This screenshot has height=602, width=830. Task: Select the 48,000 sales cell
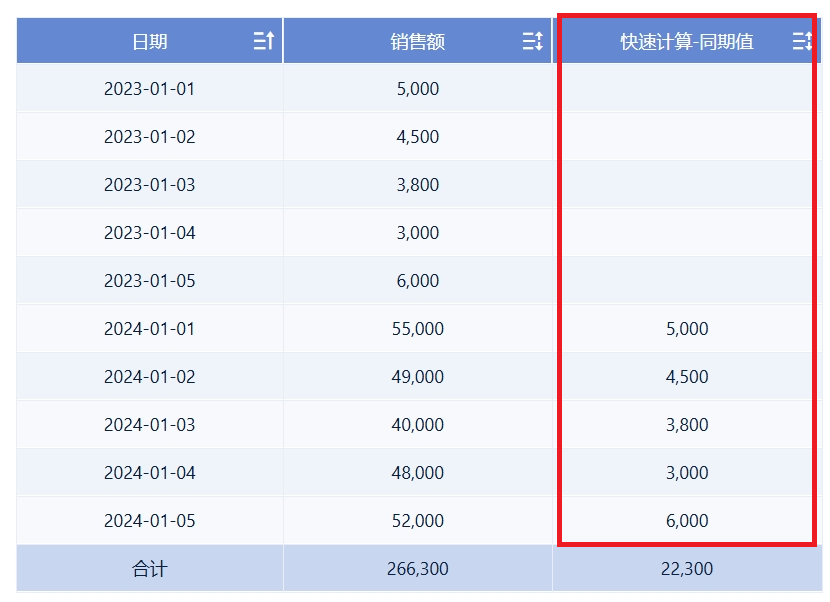click(x=418, y=472)
